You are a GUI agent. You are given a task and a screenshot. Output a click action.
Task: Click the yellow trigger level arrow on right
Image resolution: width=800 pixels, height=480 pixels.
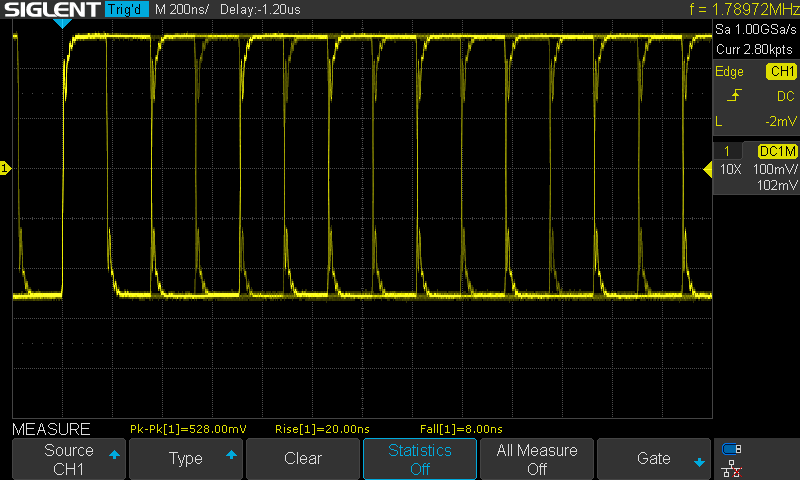point(707,169)
